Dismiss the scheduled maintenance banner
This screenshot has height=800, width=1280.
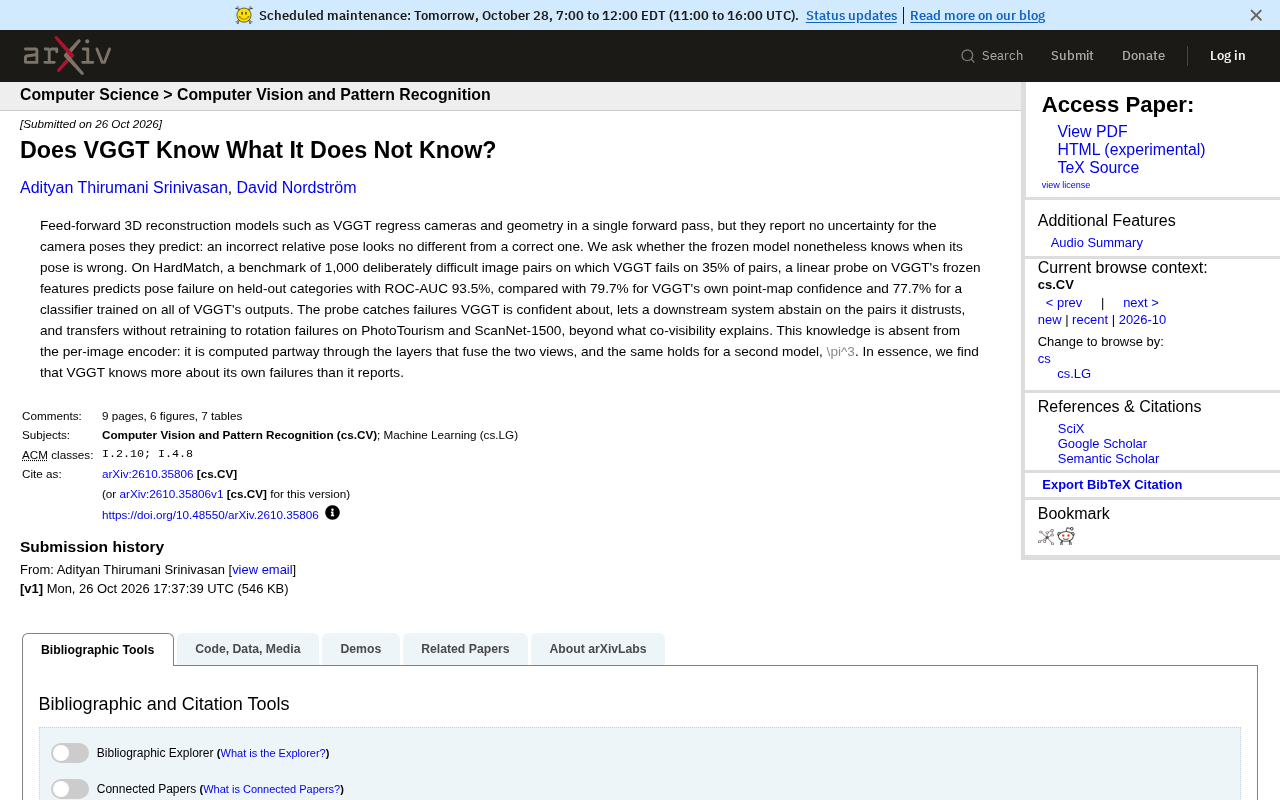coord(1256,15)
